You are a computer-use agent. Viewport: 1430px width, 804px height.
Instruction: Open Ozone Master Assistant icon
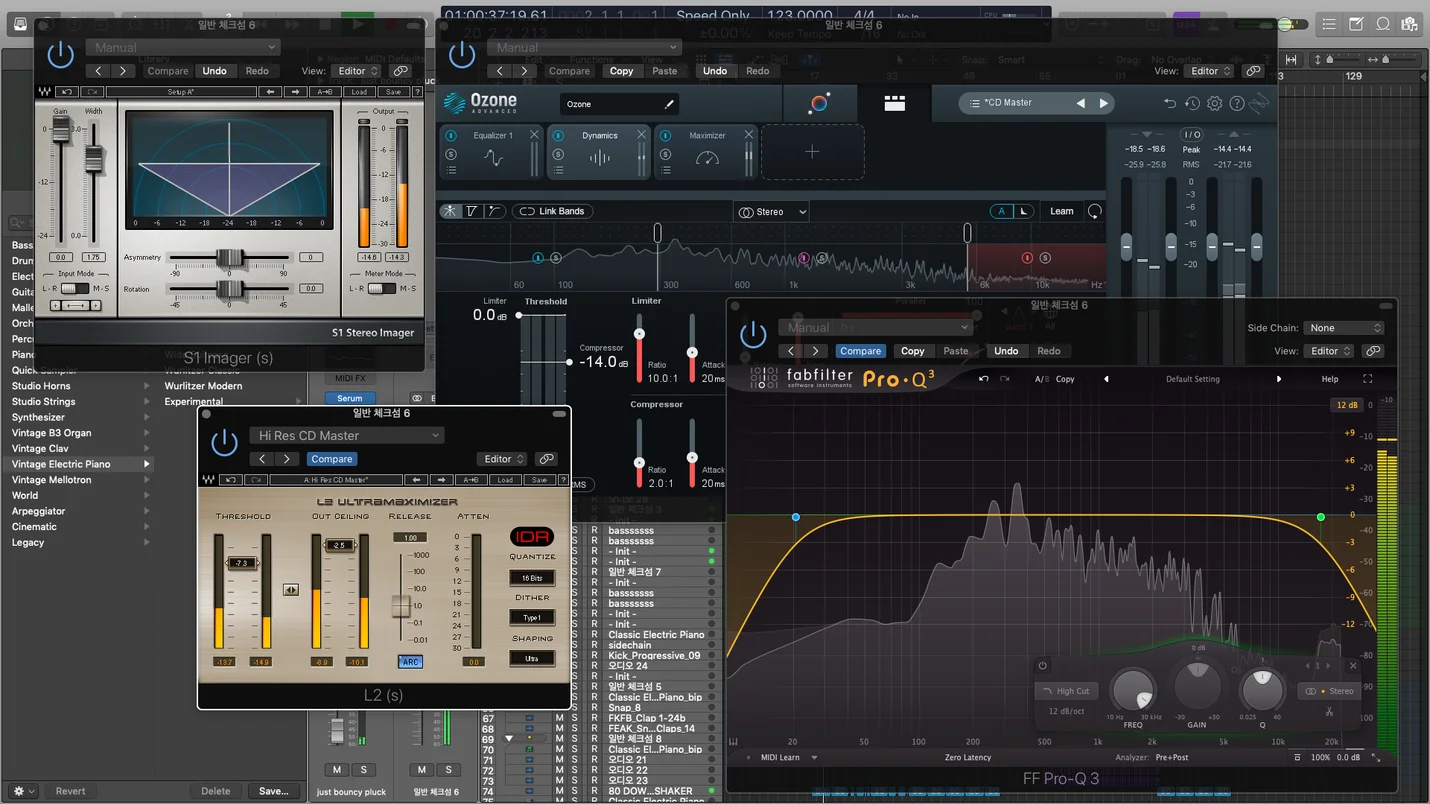(x=819, y=103)
